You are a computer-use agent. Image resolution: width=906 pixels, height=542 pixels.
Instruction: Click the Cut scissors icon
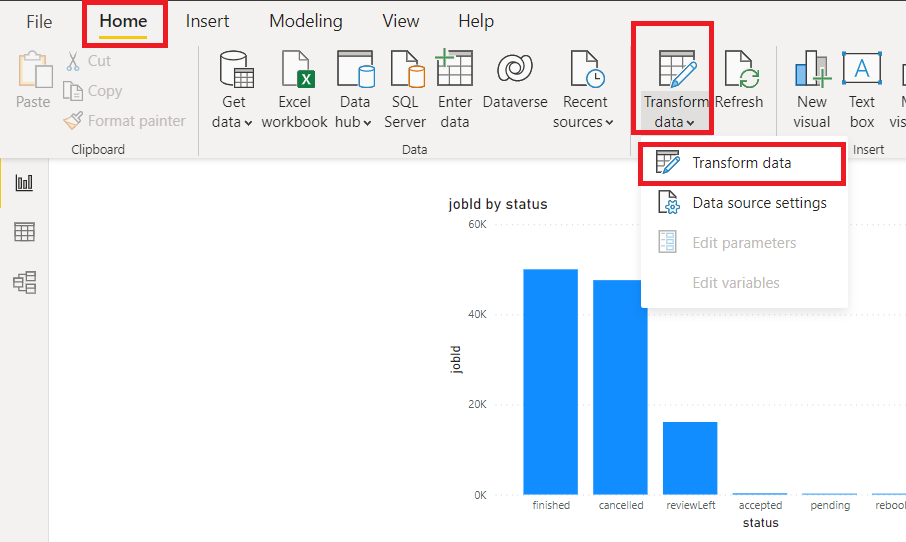(73, 61)
